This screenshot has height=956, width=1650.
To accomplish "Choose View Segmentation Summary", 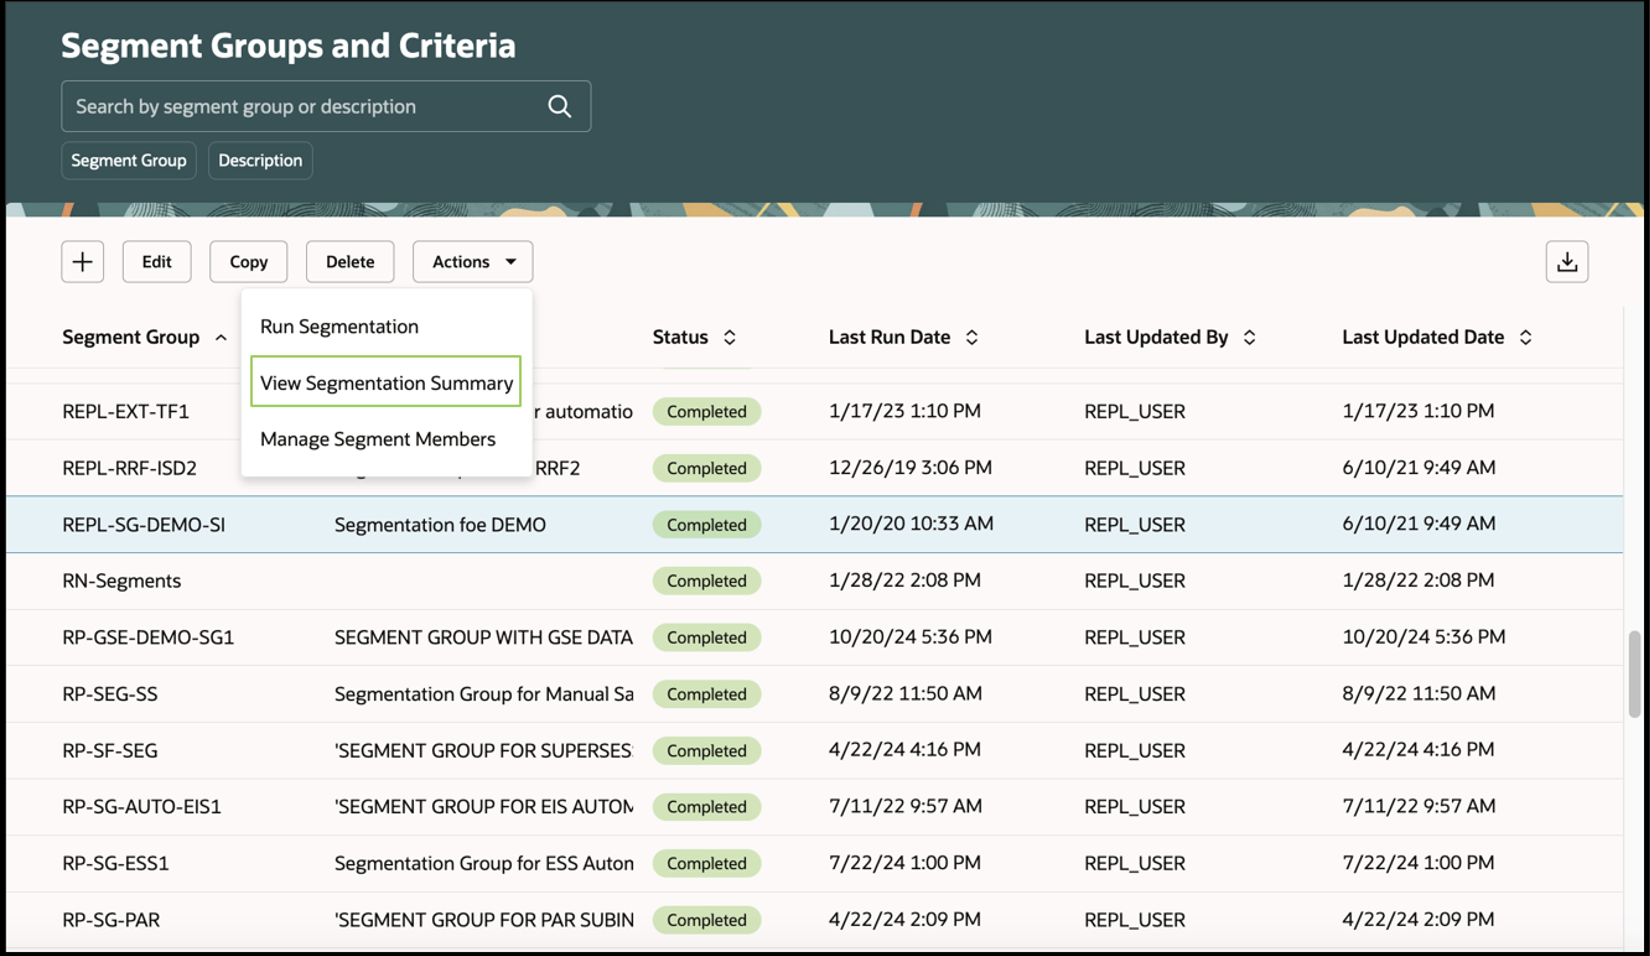I will point(385,382).
